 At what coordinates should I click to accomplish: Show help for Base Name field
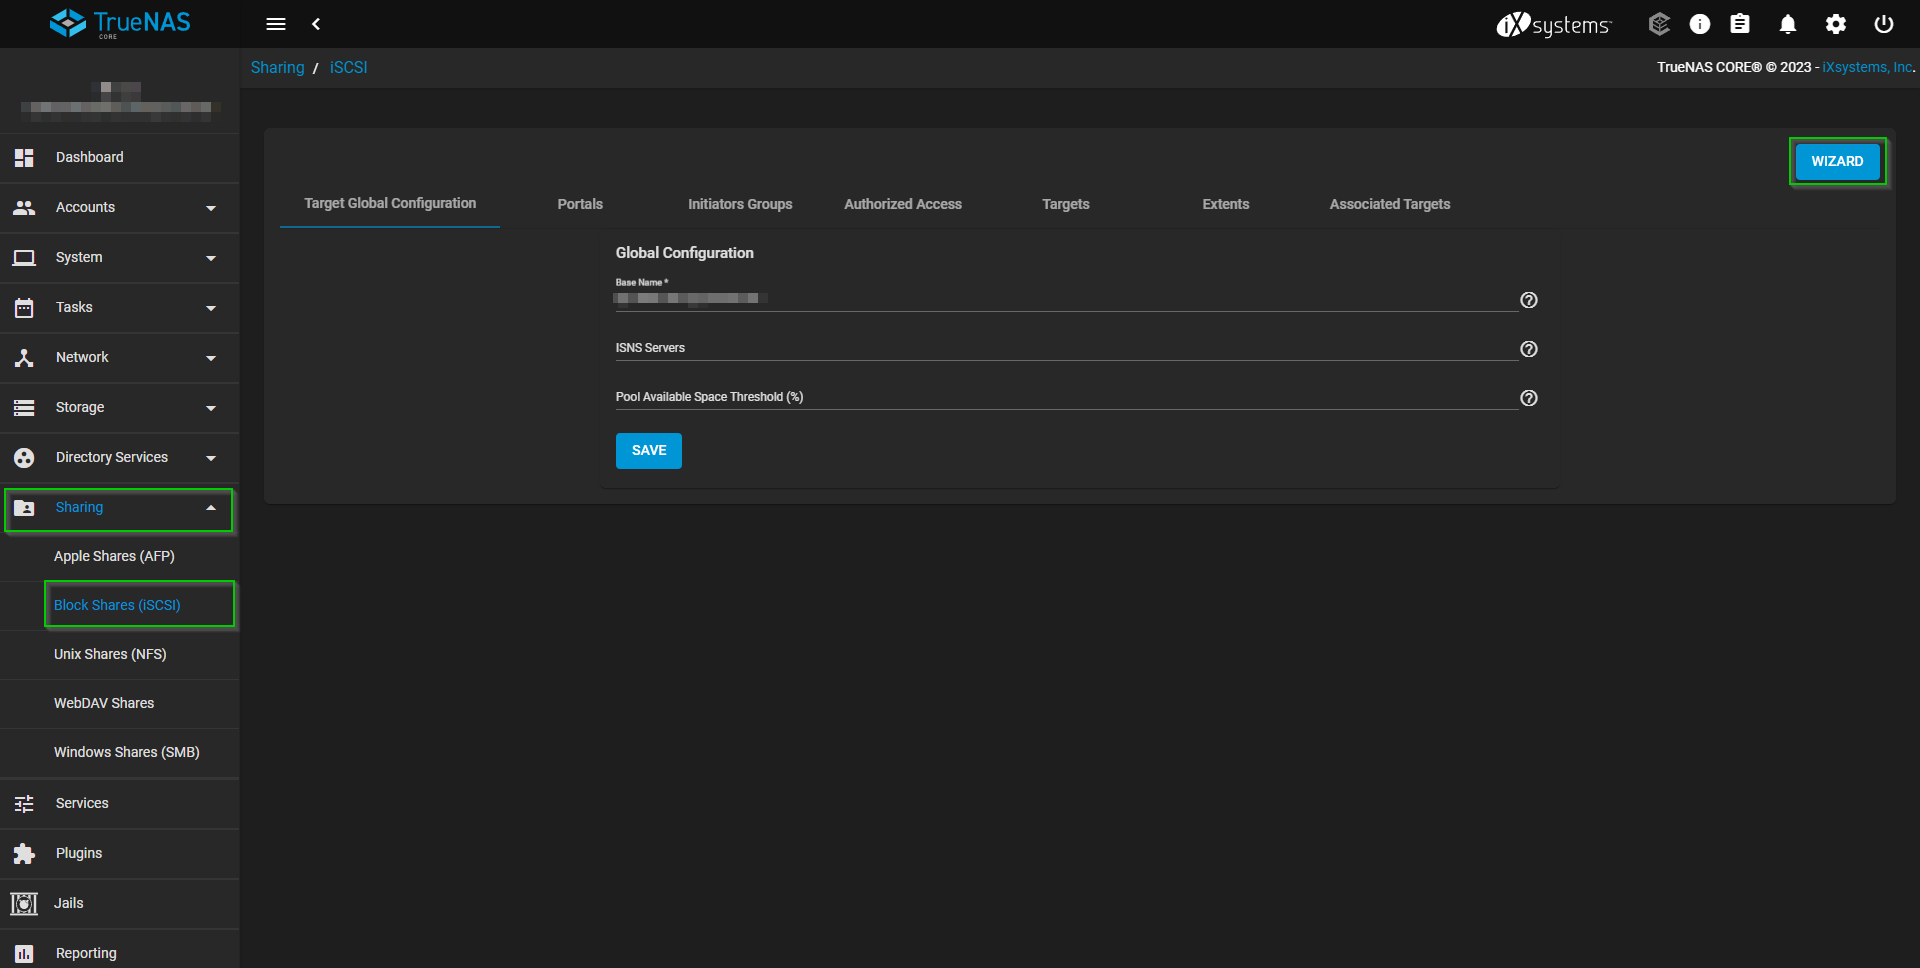pos(1529,300)
